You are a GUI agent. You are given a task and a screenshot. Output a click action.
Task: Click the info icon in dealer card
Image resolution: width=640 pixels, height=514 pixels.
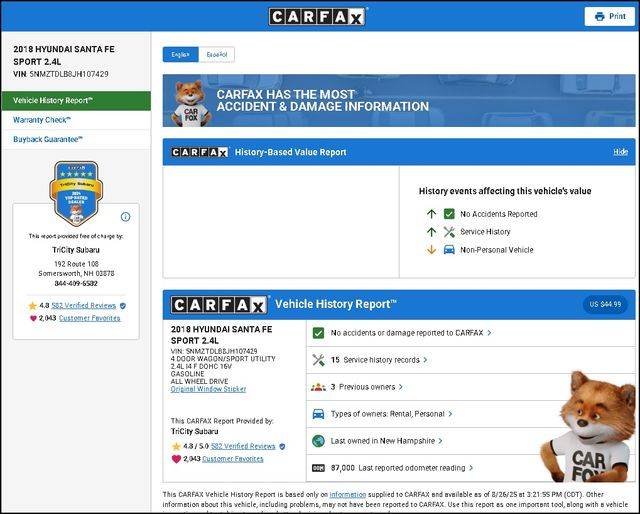[x=125, y=217]
